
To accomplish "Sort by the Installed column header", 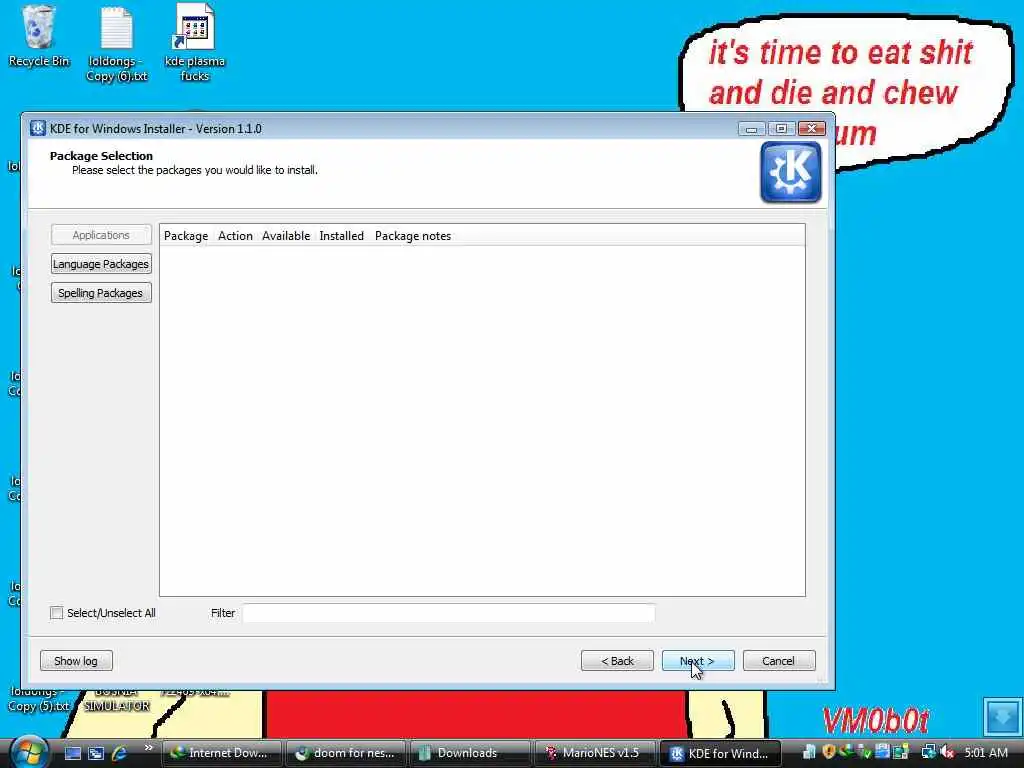I will (x=342, y=236).
